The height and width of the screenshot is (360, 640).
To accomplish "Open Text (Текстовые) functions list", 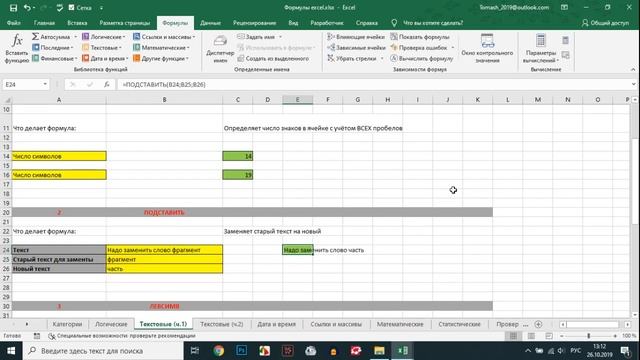I will tap(102, 48).
